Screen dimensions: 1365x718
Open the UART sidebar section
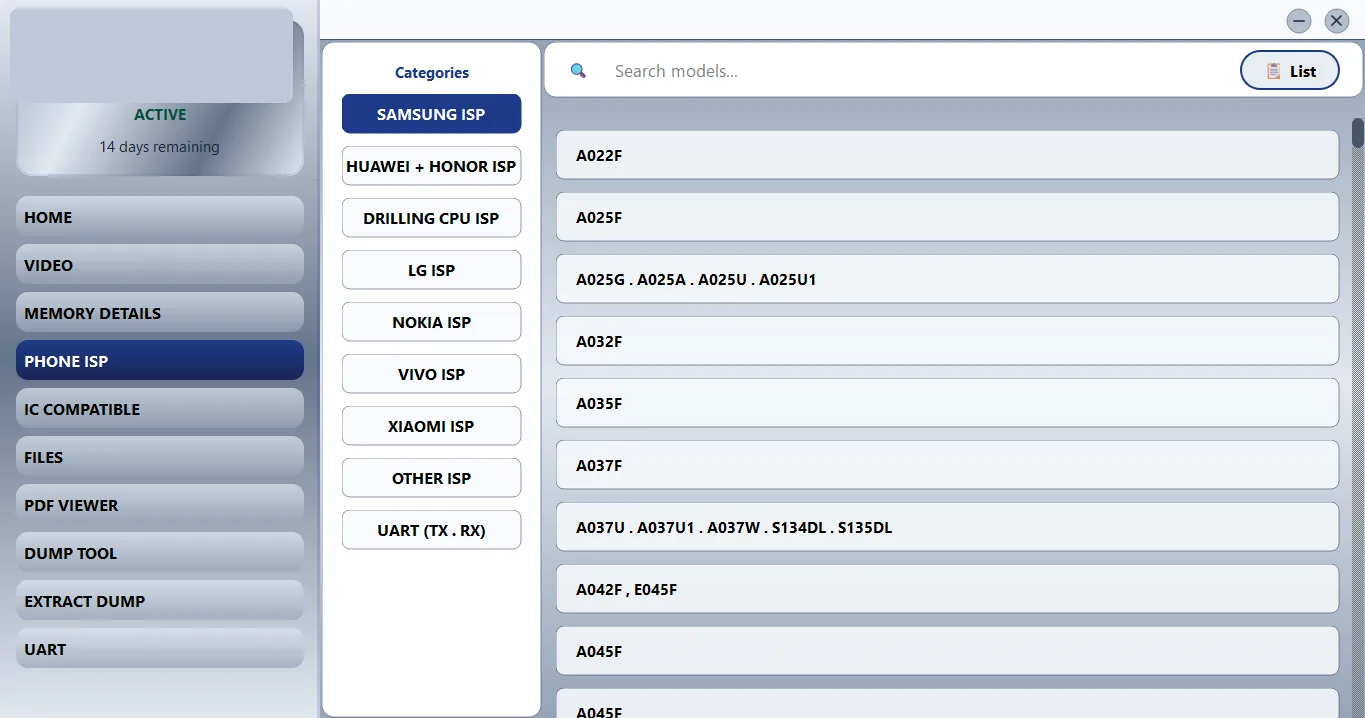[160, 649]
